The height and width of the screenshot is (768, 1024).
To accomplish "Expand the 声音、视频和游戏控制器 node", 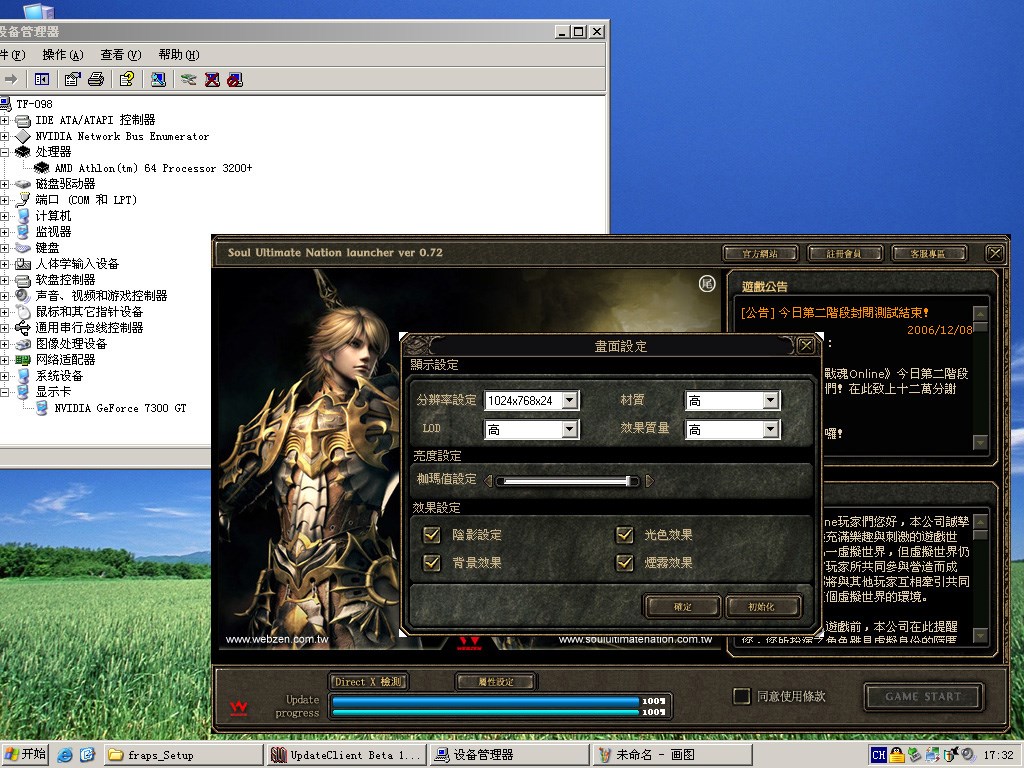I will [x=5, y=296].
